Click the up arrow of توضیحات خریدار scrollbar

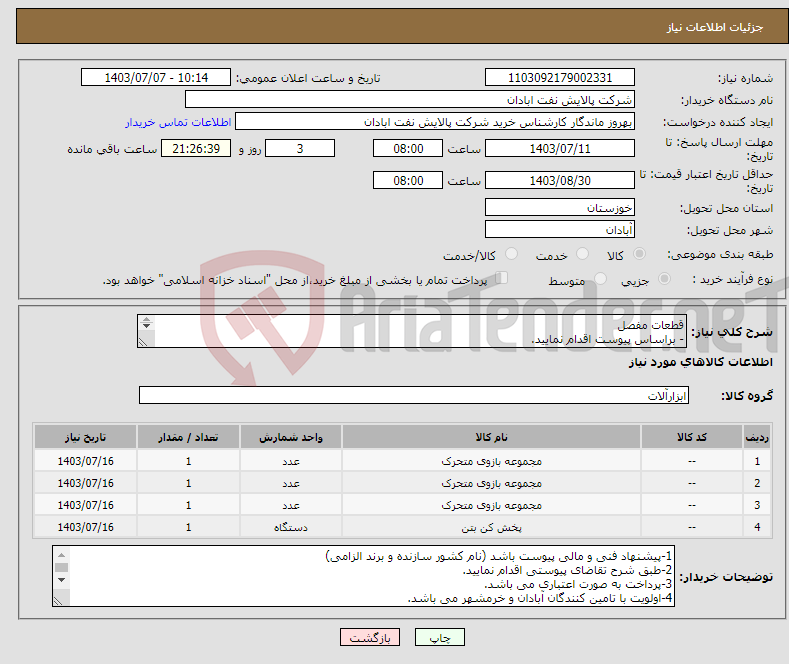point(61,555)
